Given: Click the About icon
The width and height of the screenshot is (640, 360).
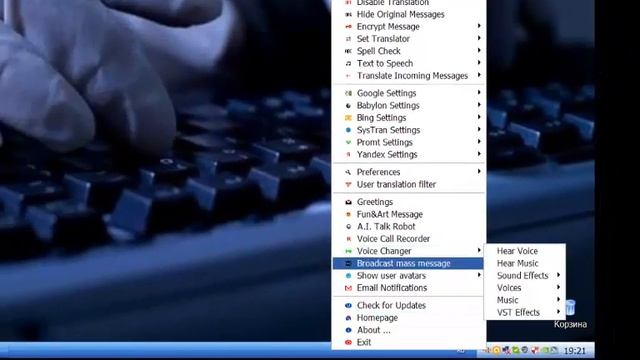Looking at the screenshot, I should 348,330.
